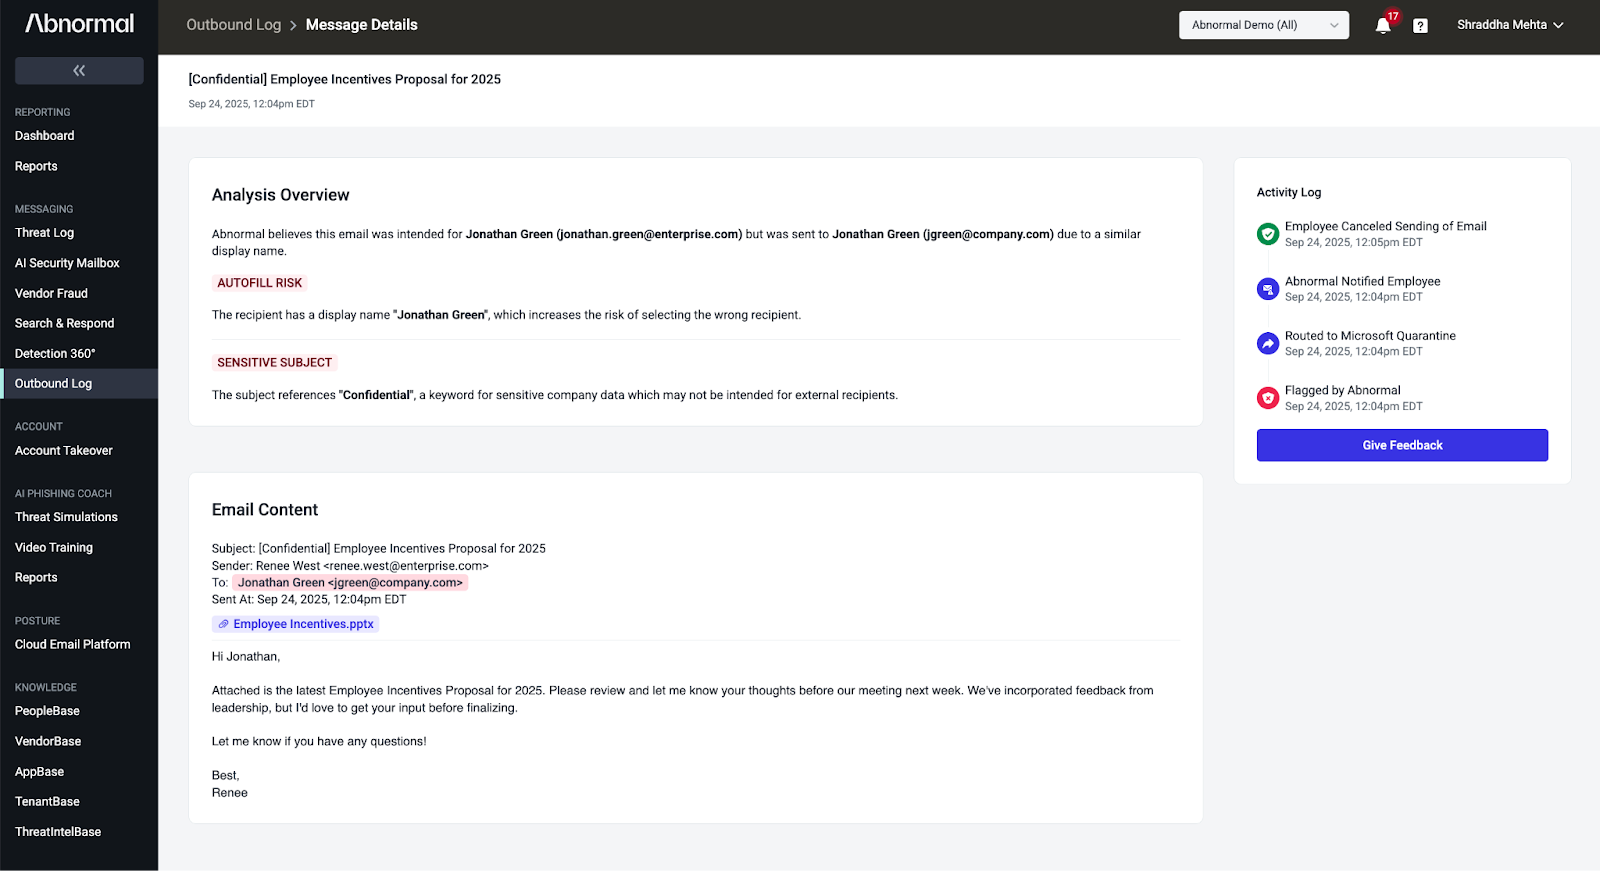
Task: Click the red Flagged by Abnormal icon
Action: [x=1268, y=398]
